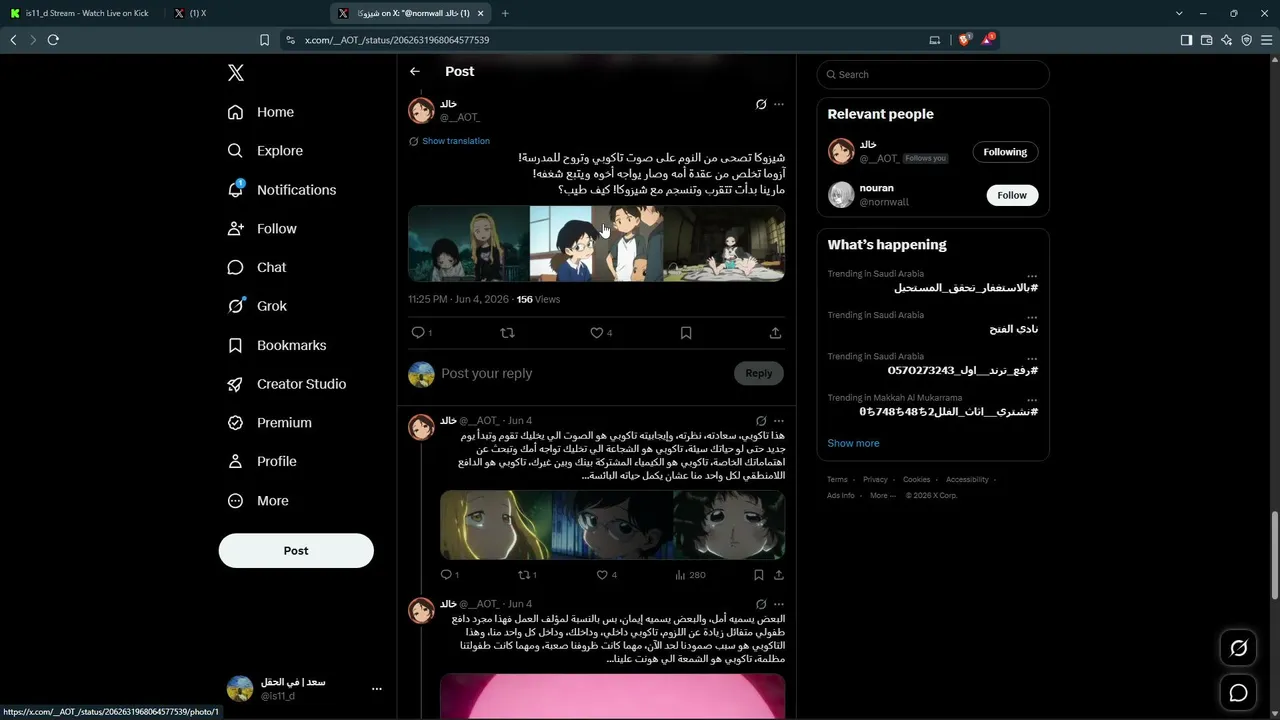The width and height of the screenshot is (1280, 720).
Task: Open Grok actions icon on the main post
Action: click(x=761, y=104)
